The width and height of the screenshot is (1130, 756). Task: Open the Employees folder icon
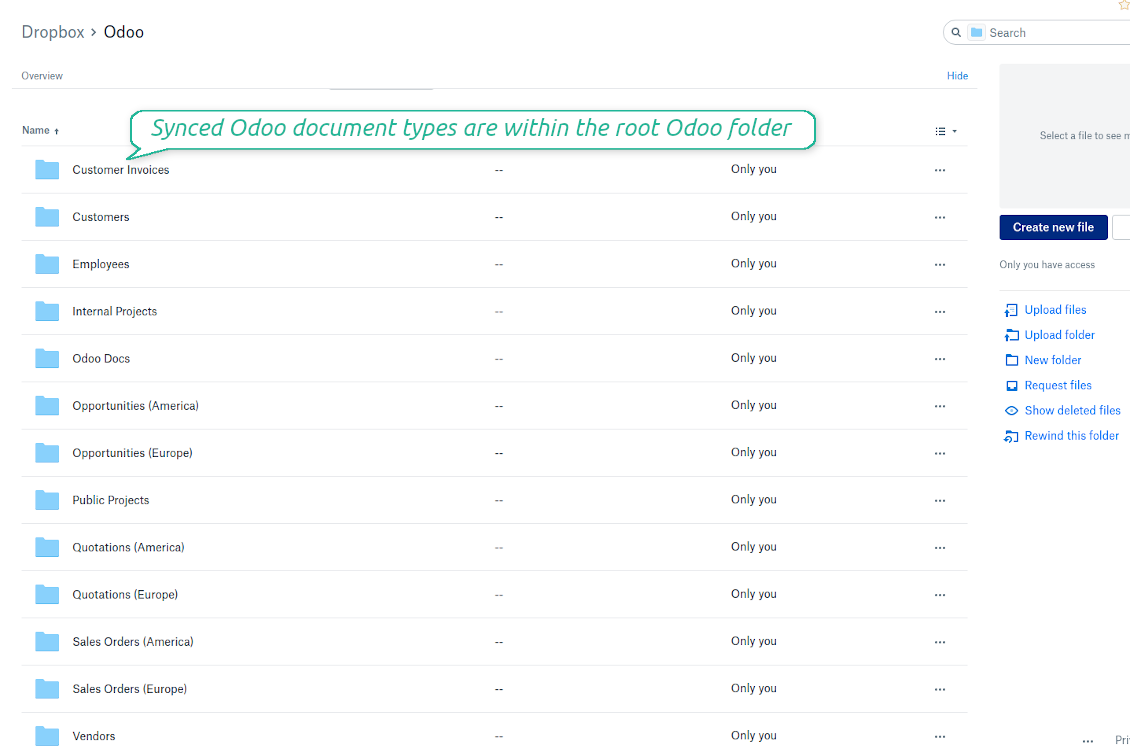47,264
